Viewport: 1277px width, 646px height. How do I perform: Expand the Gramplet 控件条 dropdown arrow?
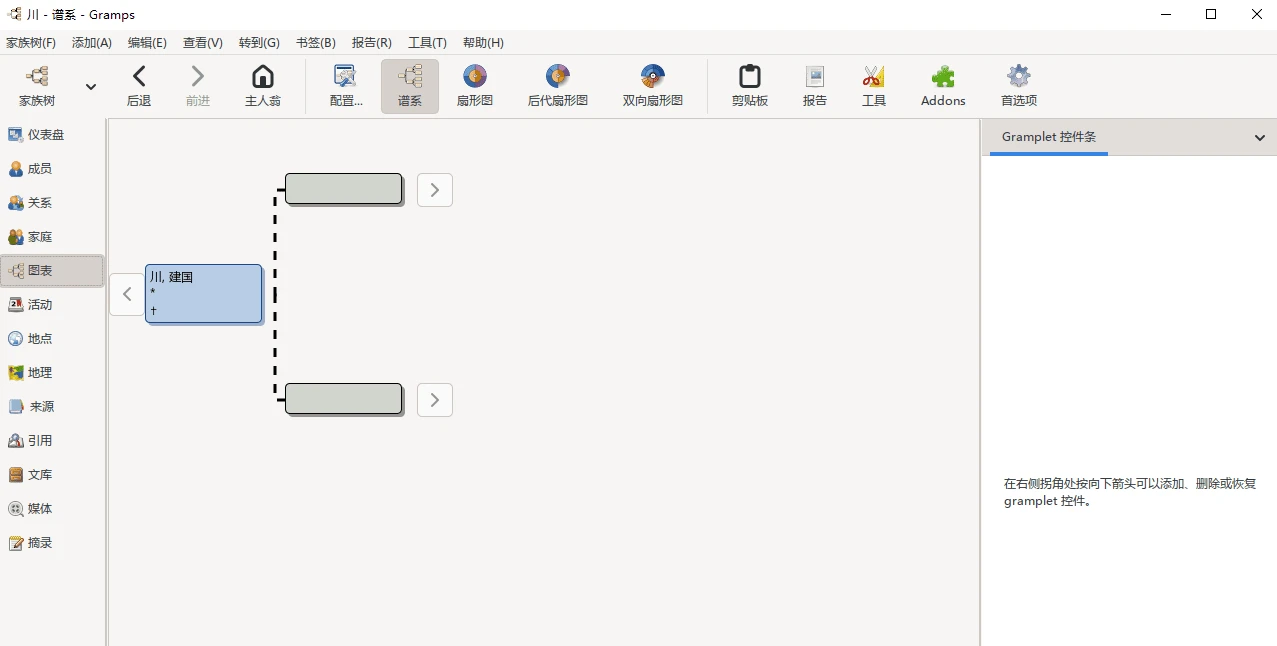(x=1259, y=138)
